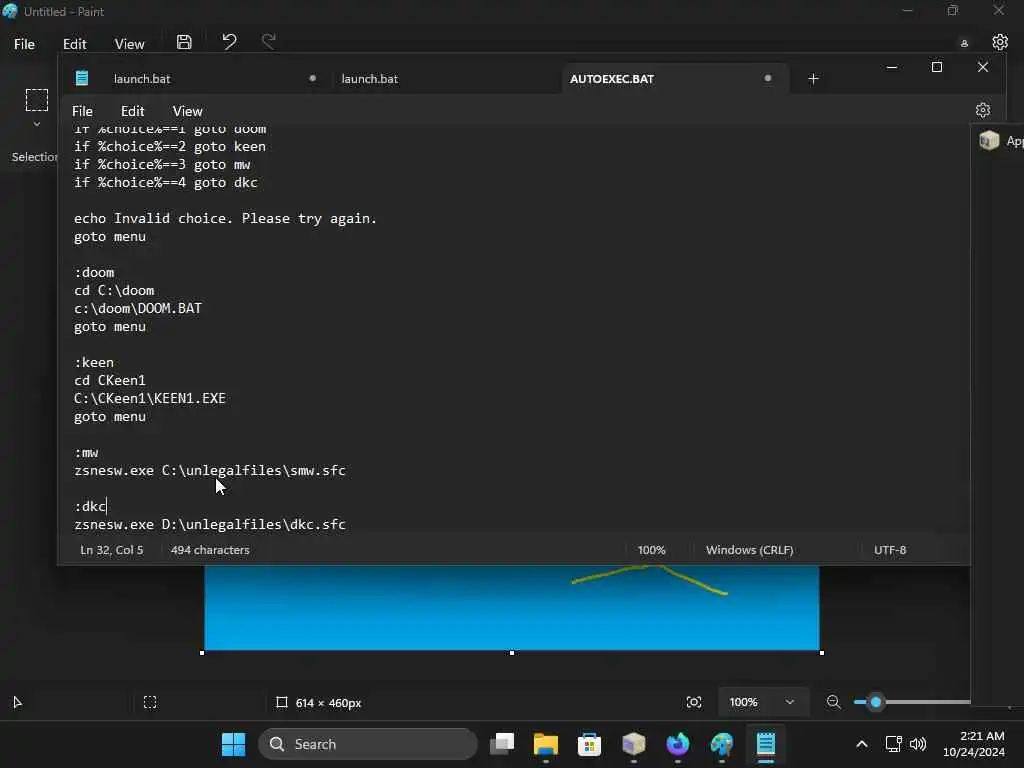
Task: Click line 'C:\CKeen1\KEEN1.EXE'
Action: [x=150, y=398]
